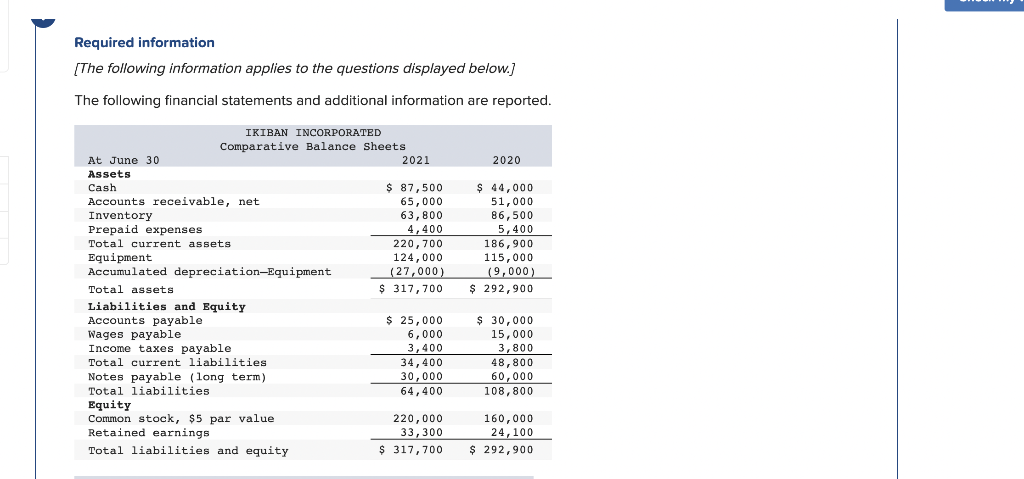Click the 'Total assets' row label
The image size is (1024, 479).
coord(131,289)
